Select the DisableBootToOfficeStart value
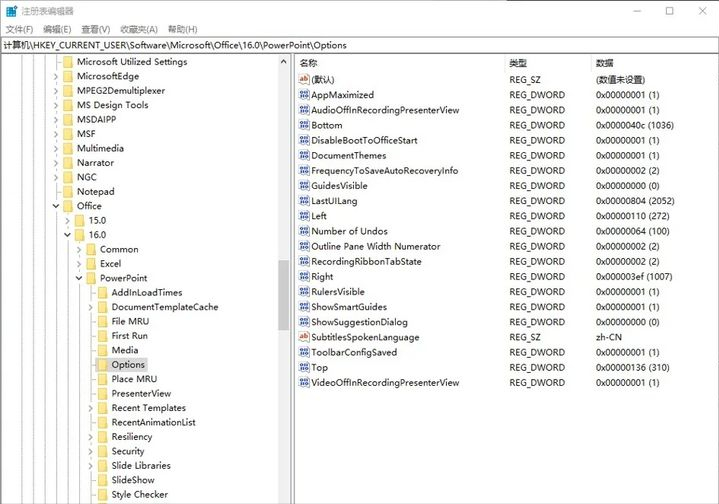 (x=364, y=140)
